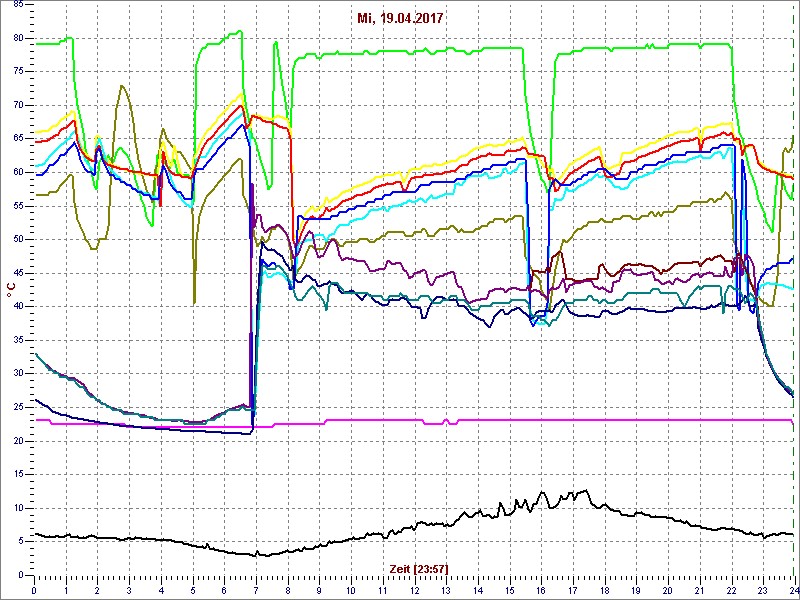Click hour 24 on the time axis
Viewport: 800px width, 600px height.
(793, 588)
